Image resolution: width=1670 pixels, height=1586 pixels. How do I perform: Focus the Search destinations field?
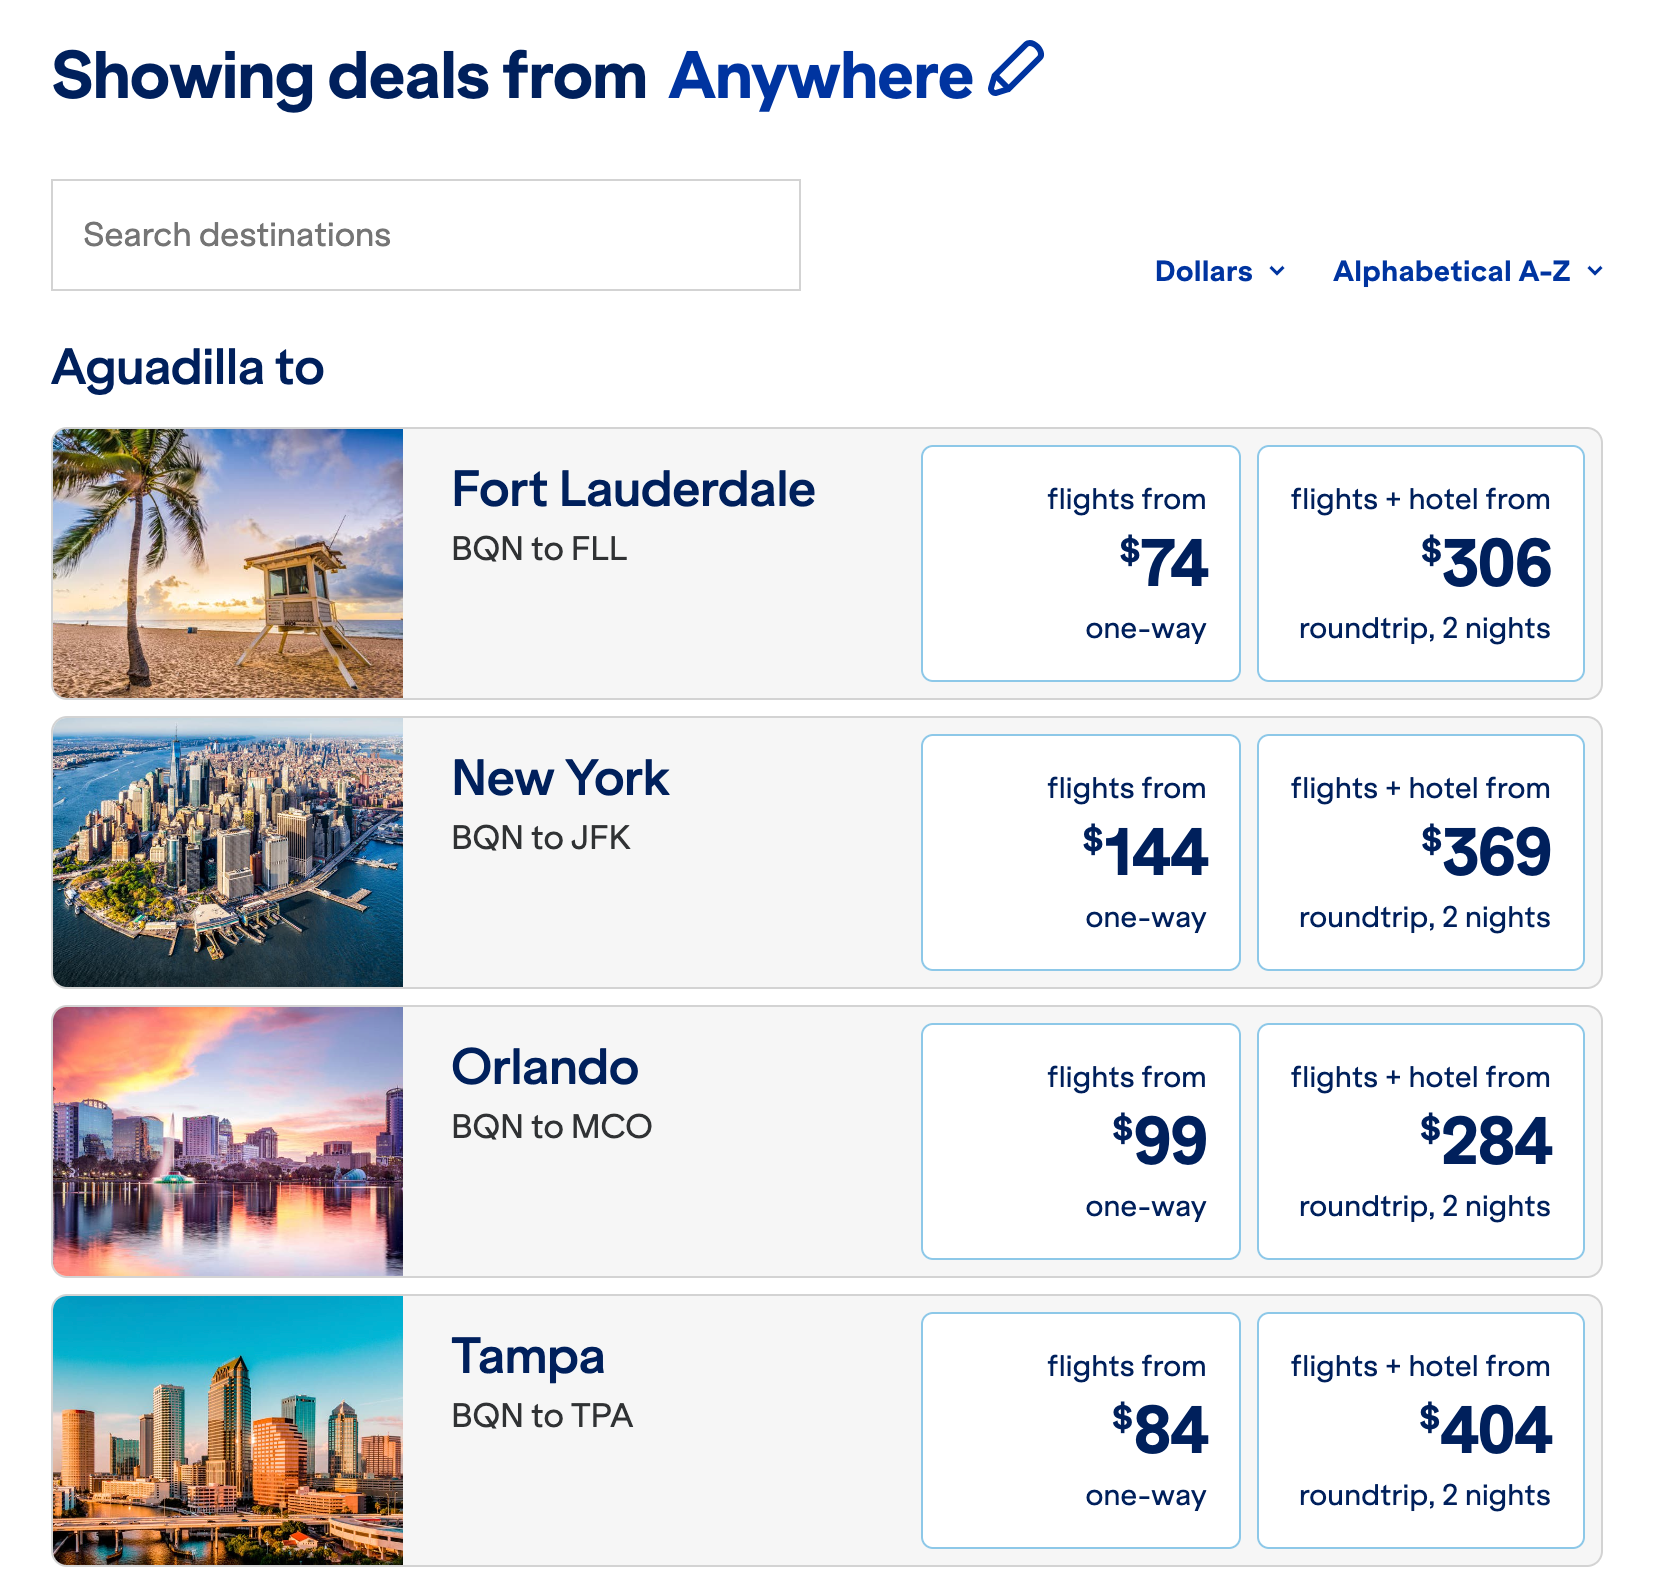pyautogui.click(x=426, y=235)
